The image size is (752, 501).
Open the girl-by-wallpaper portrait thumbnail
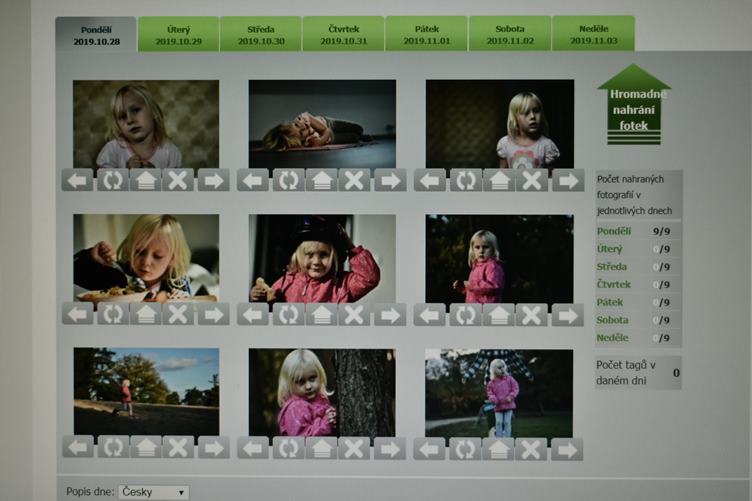[146, 124]
